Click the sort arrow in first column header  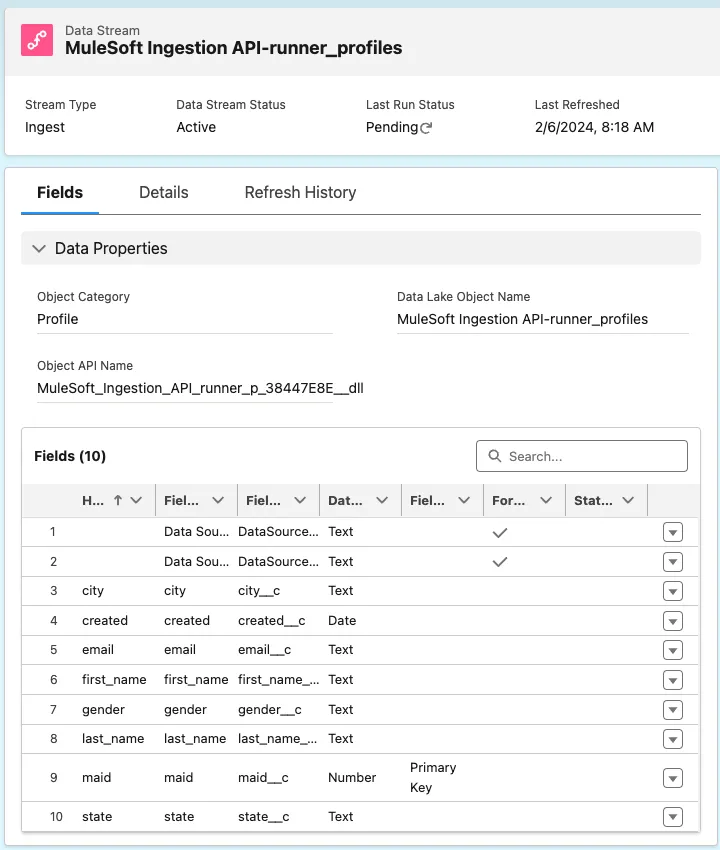118,500
